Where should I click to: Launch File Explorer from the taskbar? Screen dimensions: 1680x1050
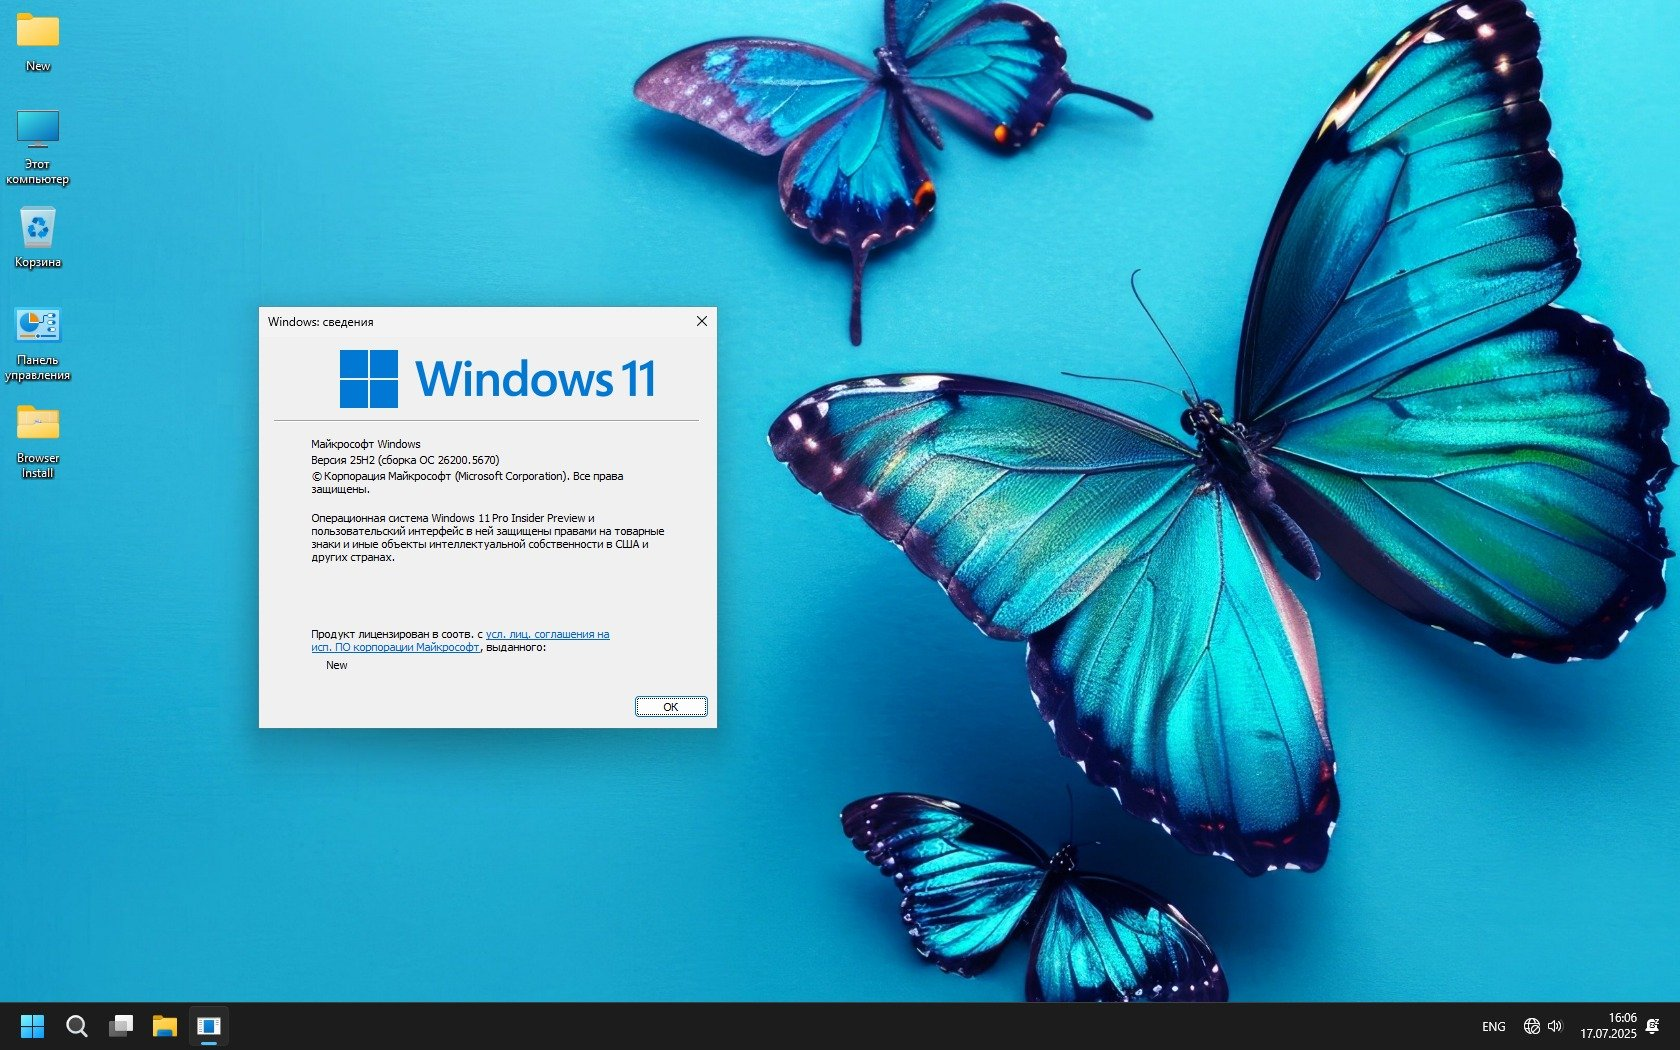click(165, 1026)
